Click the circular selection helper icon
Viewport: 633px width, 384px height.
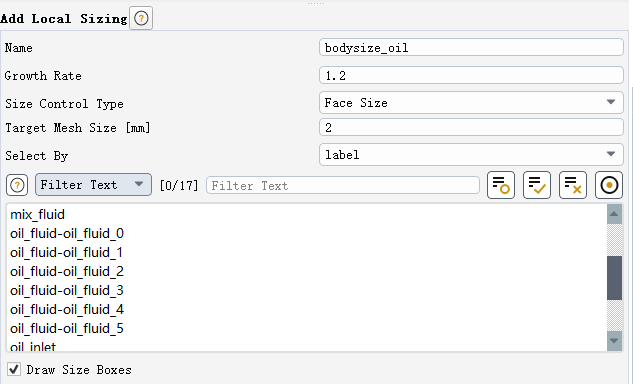point(609,185)
